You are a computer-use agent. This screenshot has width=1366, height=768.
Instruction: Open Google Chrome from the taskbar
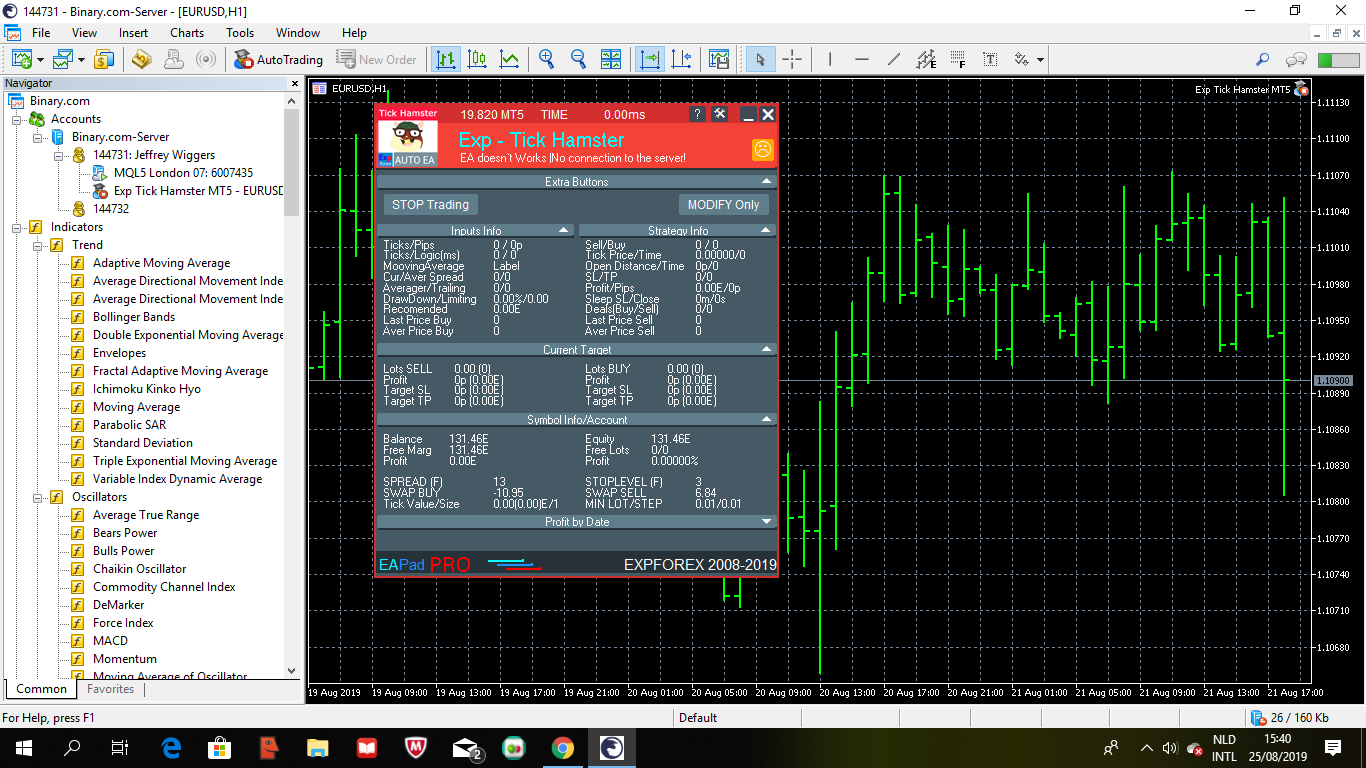(562, 747)
